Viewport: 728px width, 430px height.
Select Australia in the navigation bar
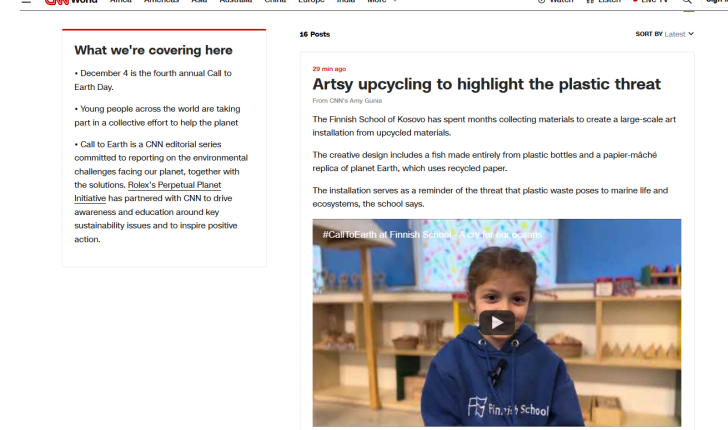[236, 2]
